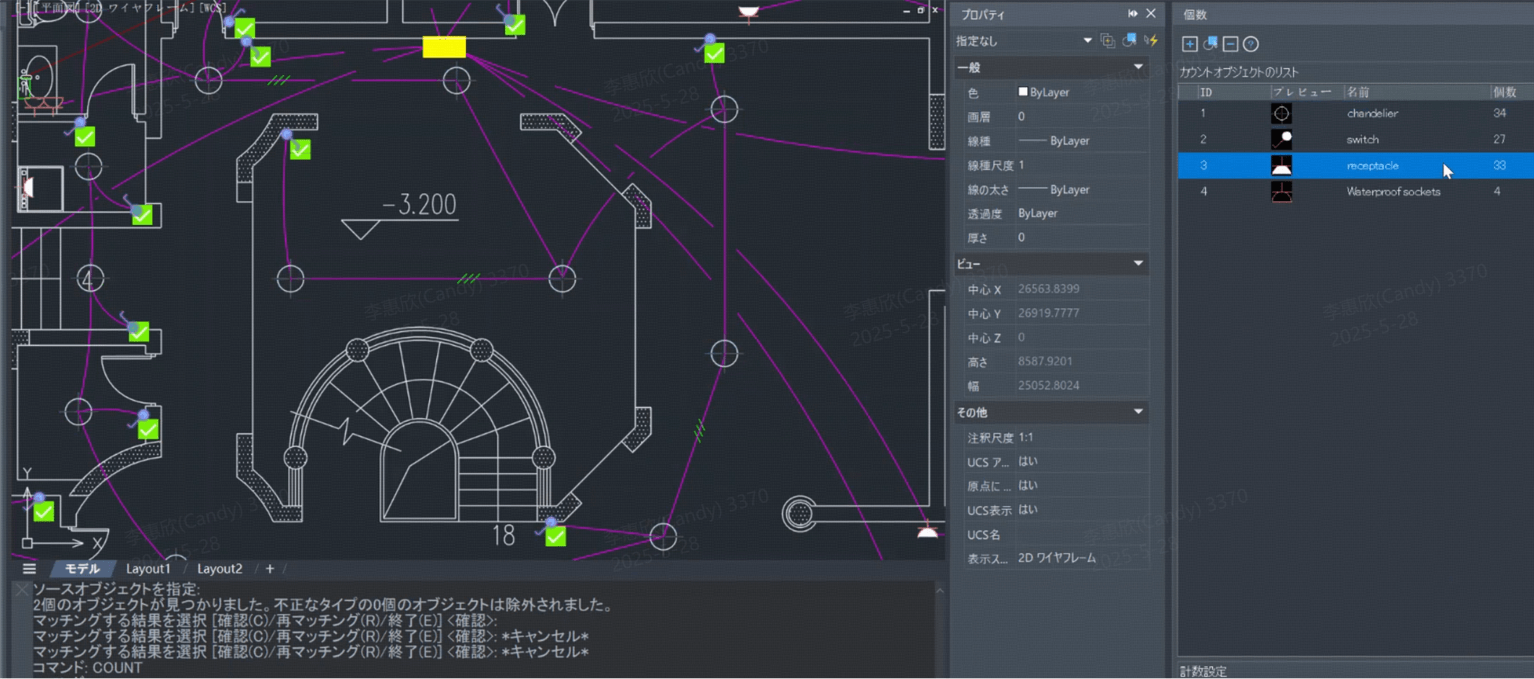The height and width of the screenshot is (679, 1534).
Task: Sort by the 名前 column header
Action: (1358, 92)
